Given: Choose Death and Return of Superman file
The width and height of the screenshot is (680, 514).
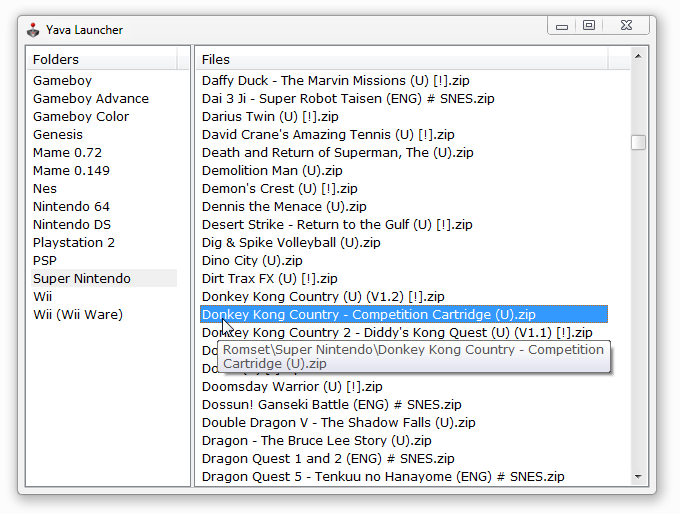Looking at the screenshot, I should click(x=337, y=153).
